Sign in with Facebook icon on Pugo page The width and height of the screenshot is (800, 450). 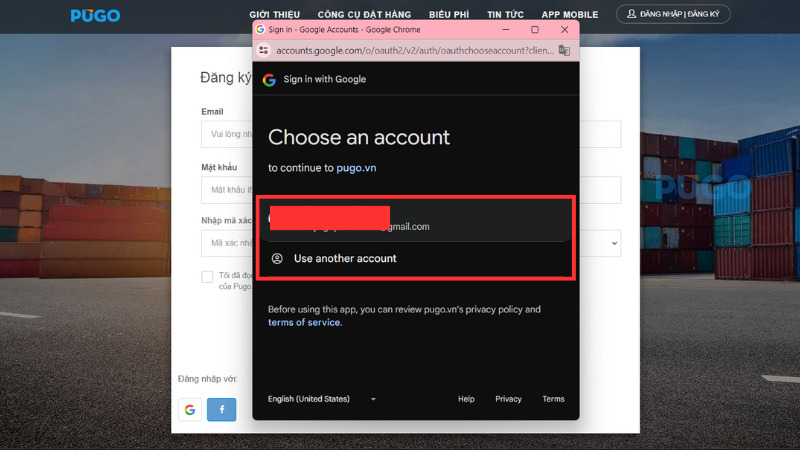pos(221,410)
